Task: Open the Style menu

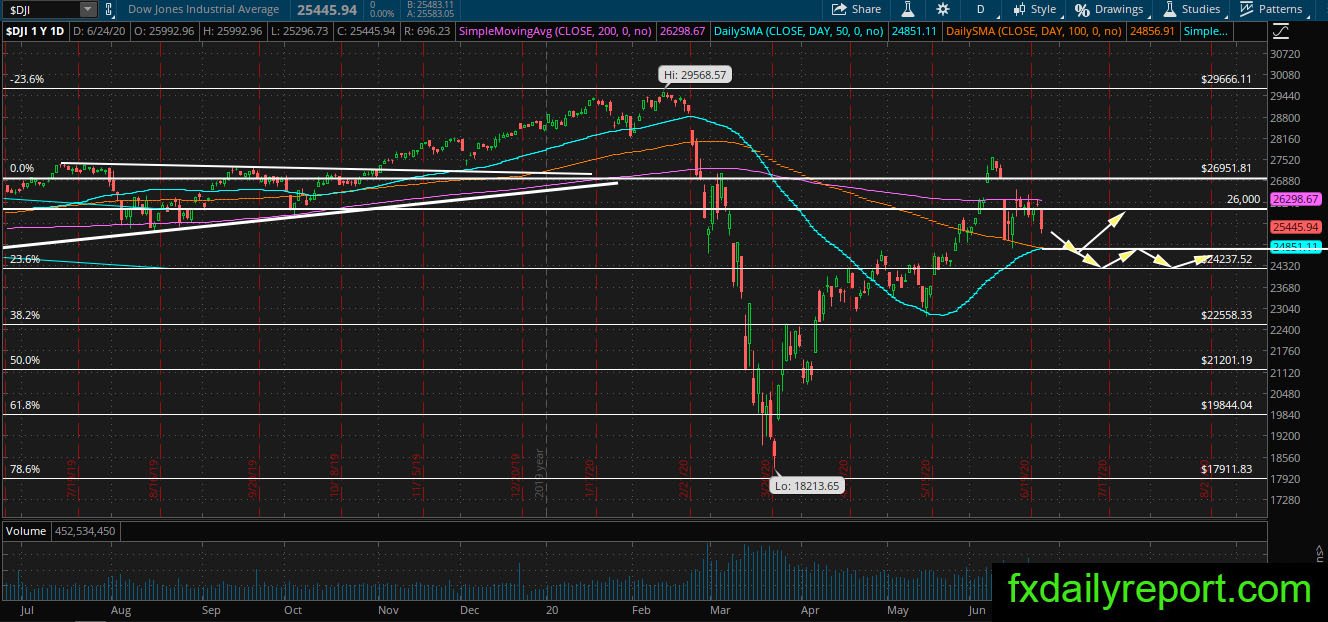Action: coord(1035,9)
